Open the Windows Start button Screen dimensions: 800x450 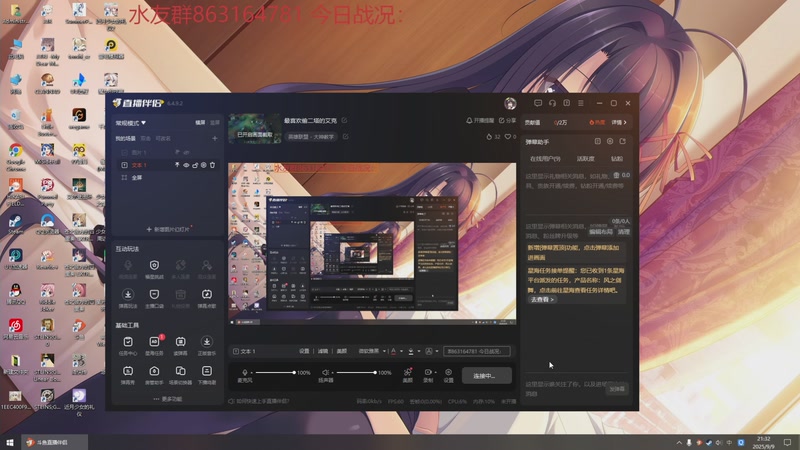coord(9,442)
